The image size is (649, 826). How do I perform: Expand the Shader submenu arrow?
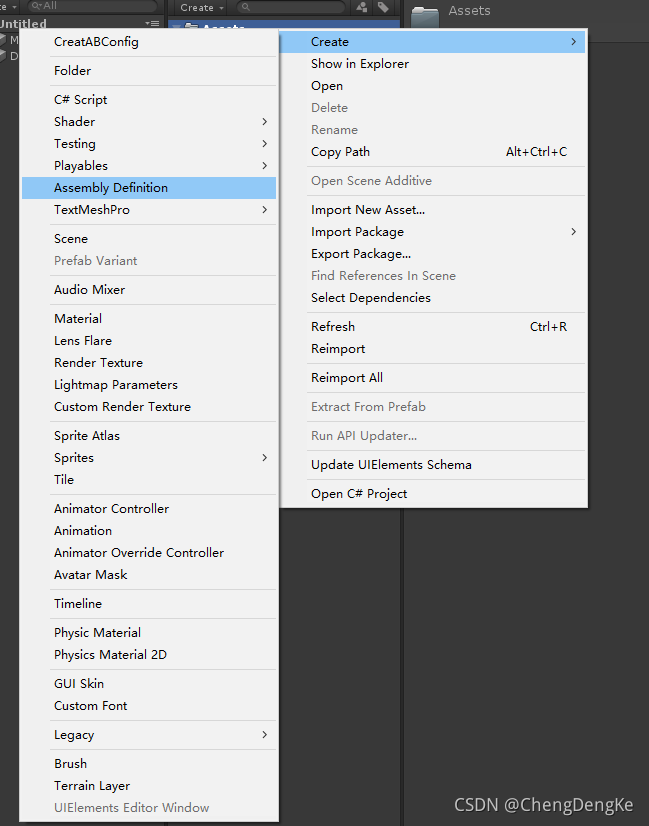(264, 122)
